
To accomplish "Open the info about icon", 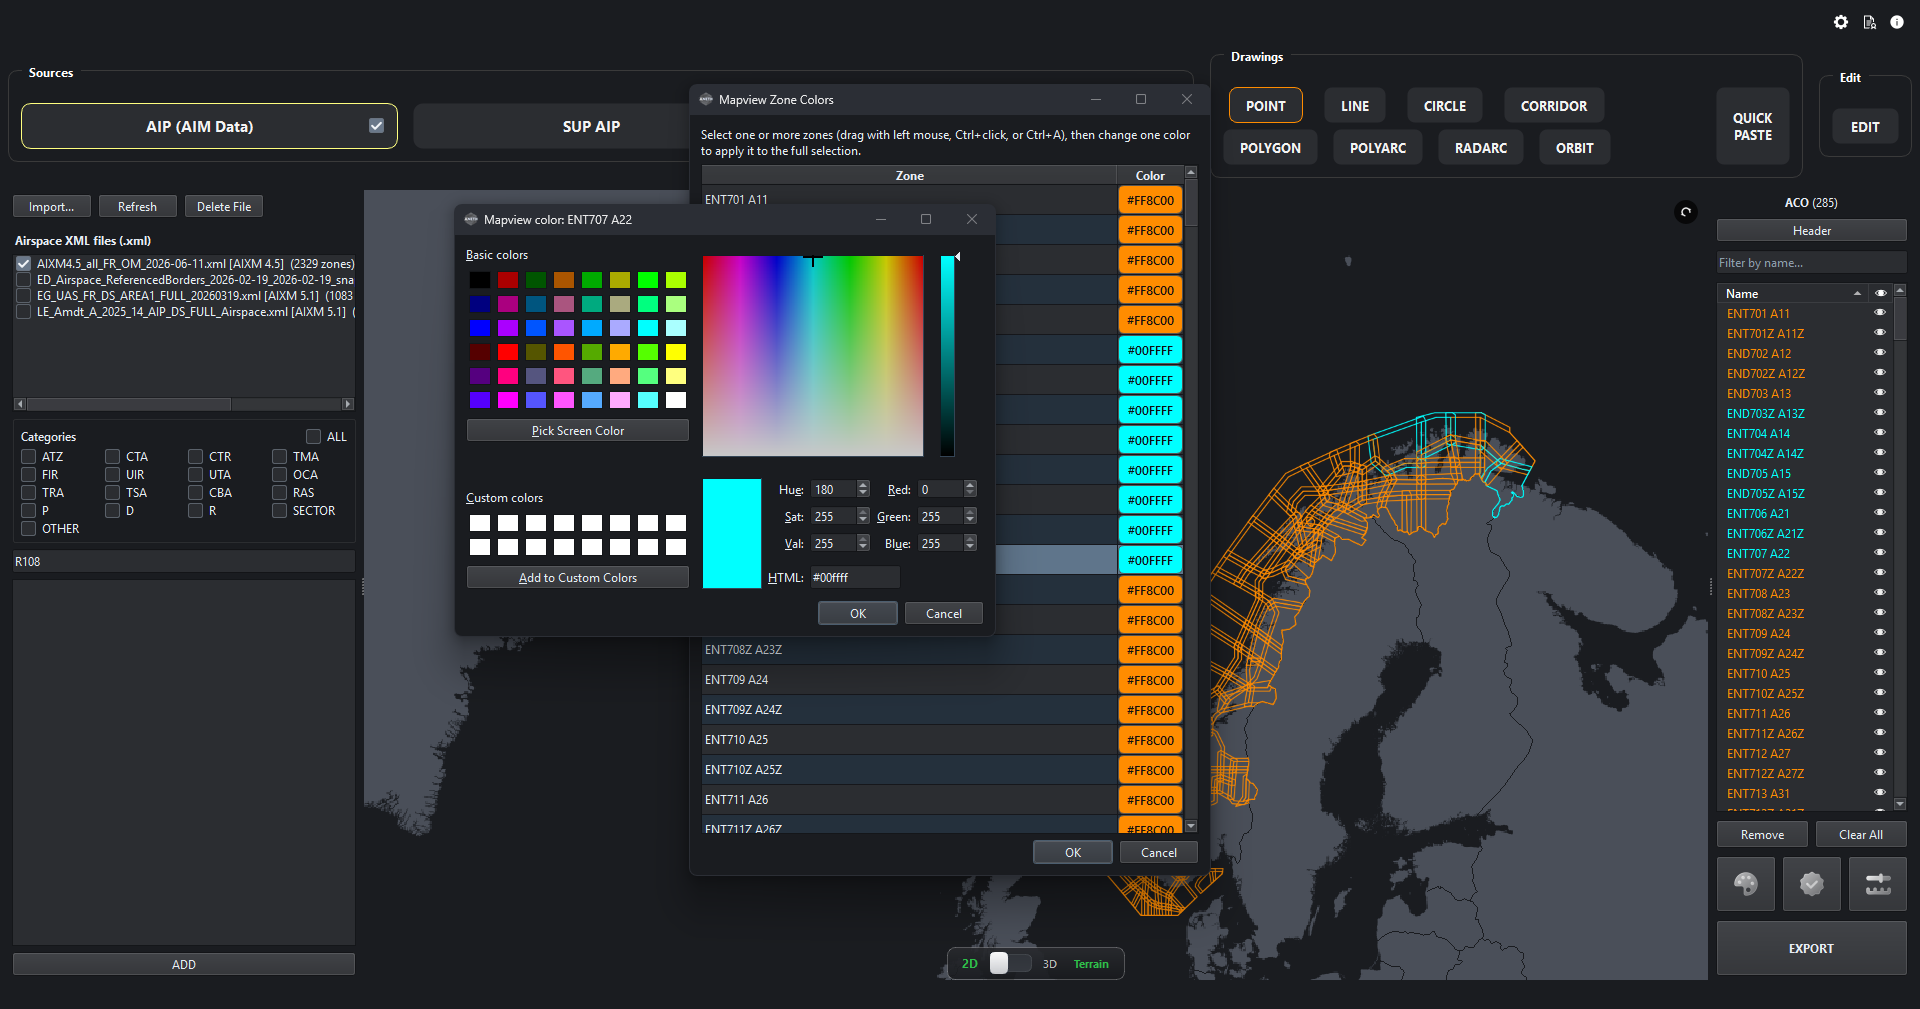I will 1897,22.
